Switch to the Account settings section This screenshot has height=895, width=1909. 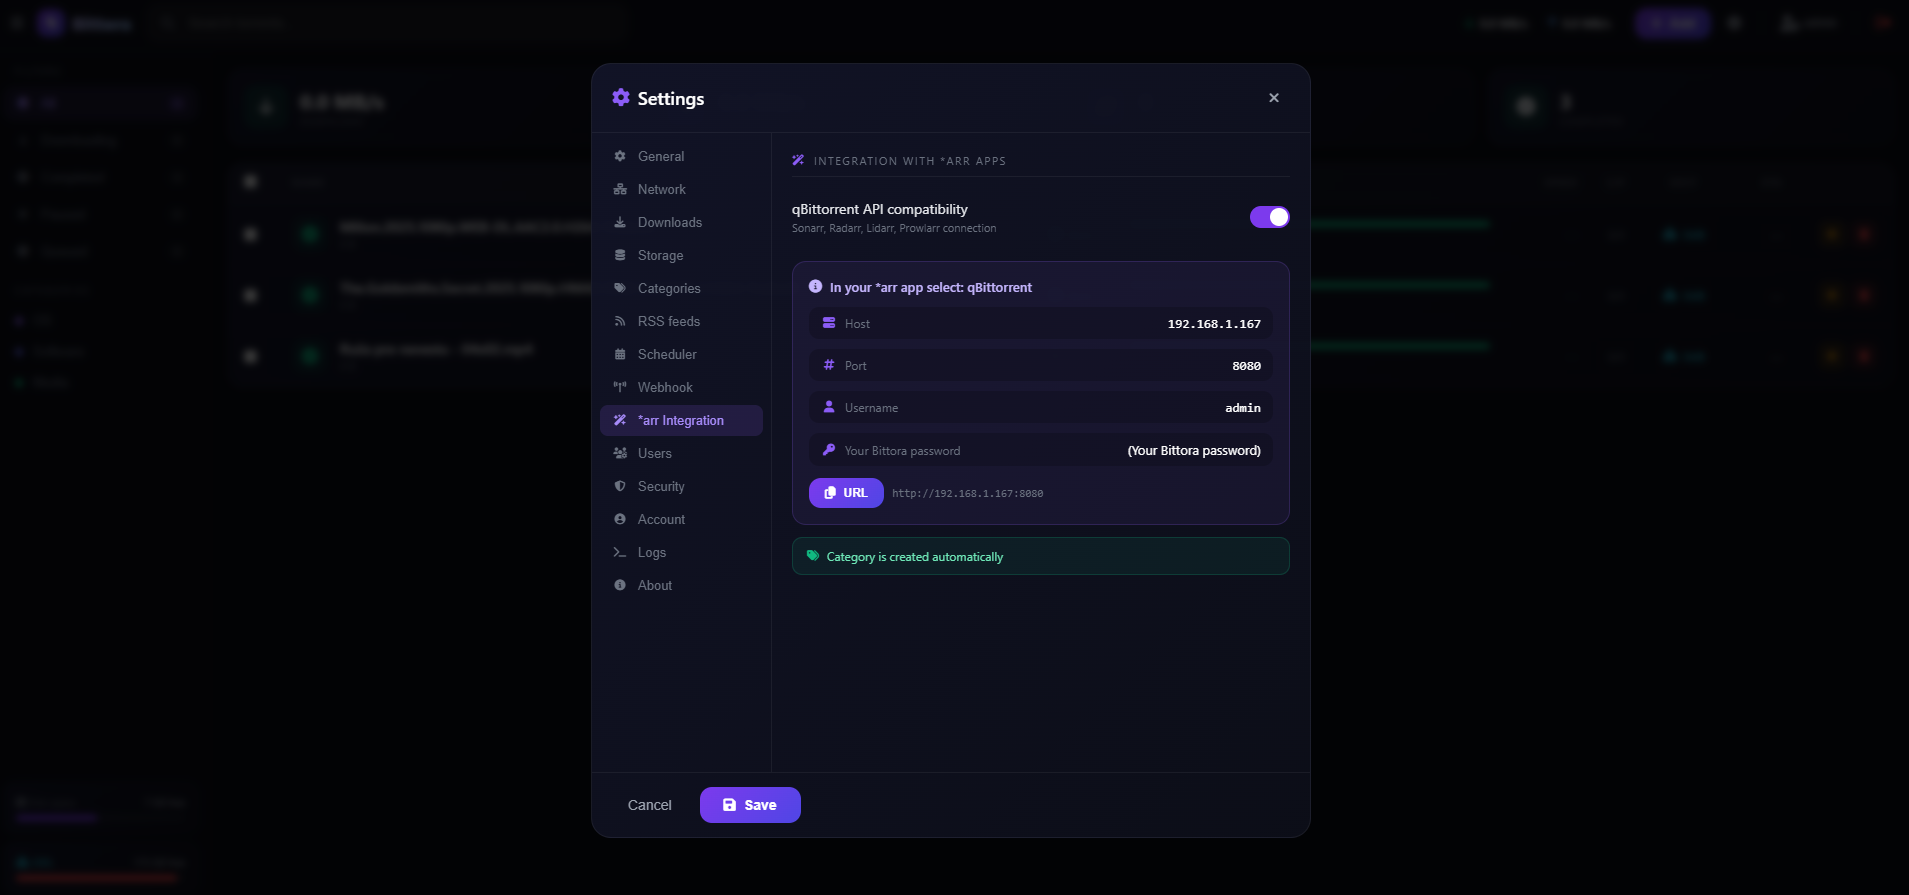(x=661, y=519)
